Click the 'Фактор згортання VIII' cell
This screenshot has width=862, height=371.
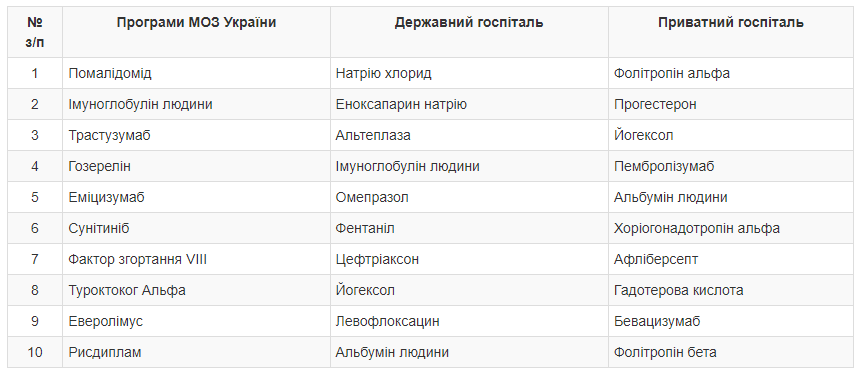(x=196, y=259)
